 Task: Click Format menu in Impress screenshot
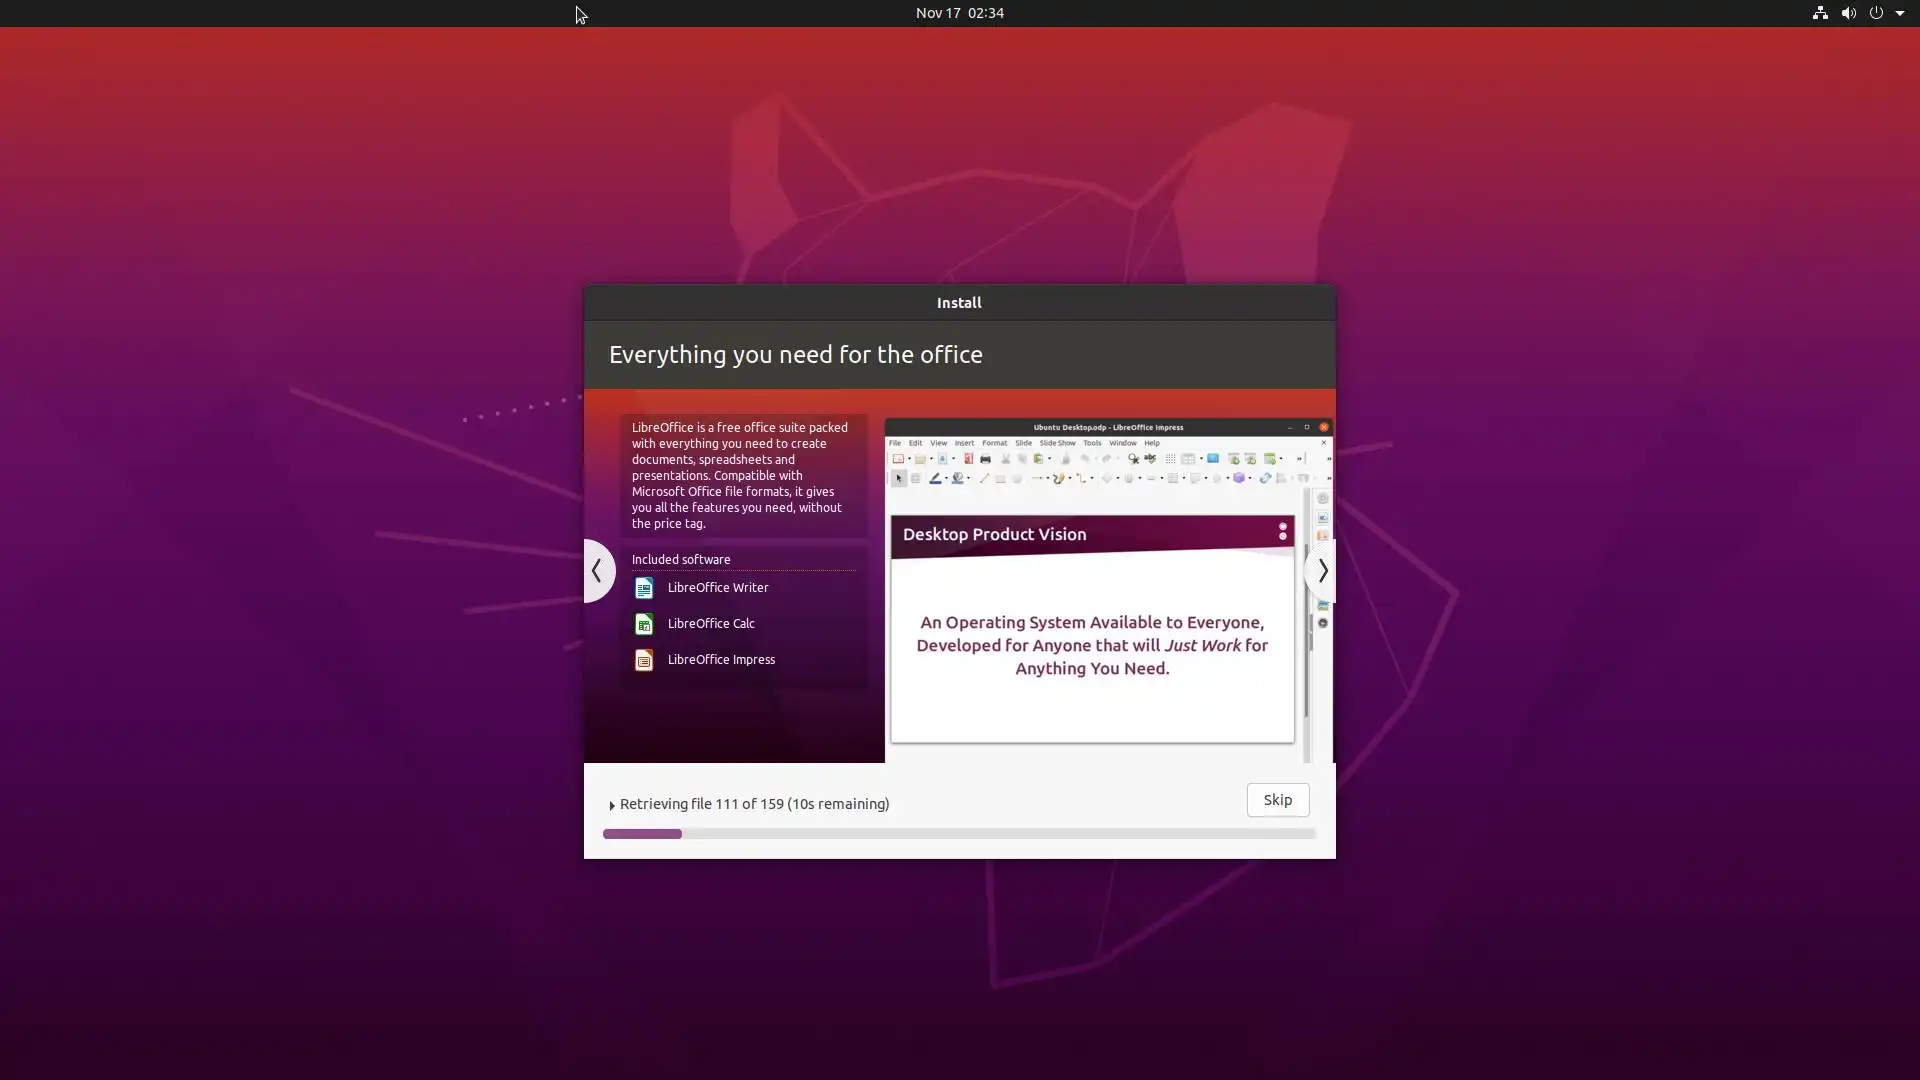click(994, 443)
